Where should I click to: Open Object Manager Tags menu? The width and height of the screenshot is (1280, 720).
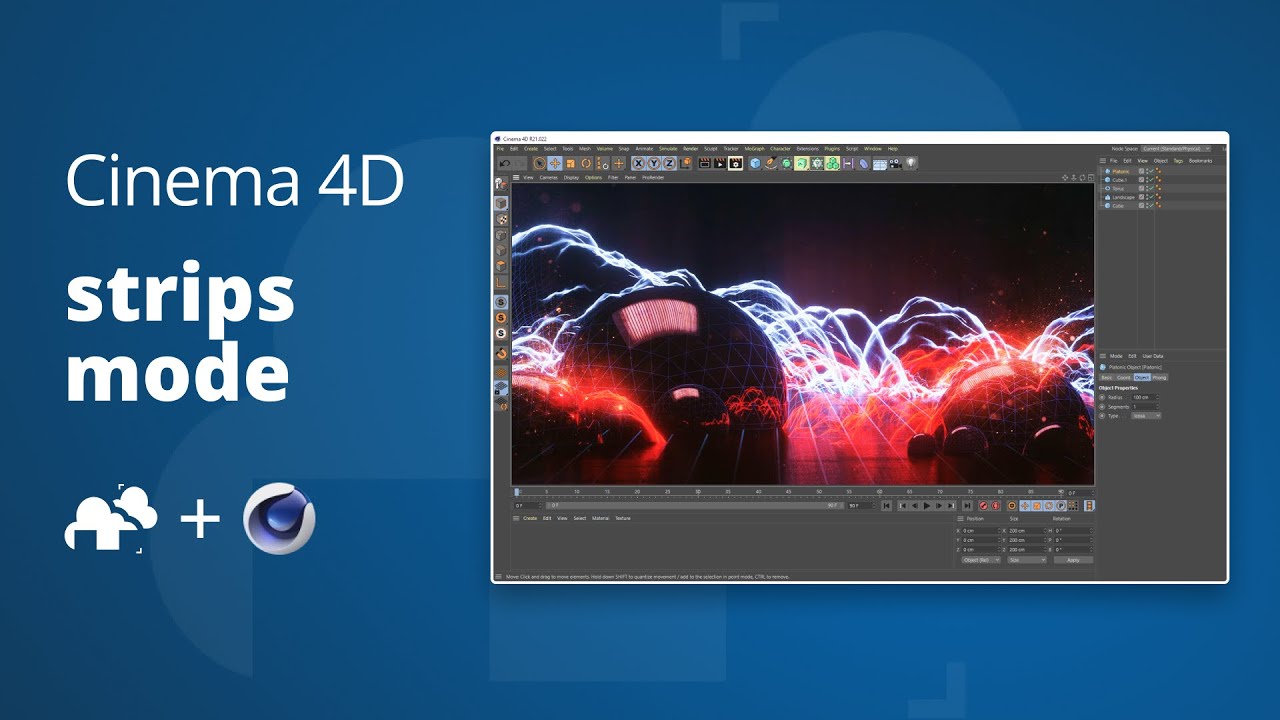tap(1178, 161)
